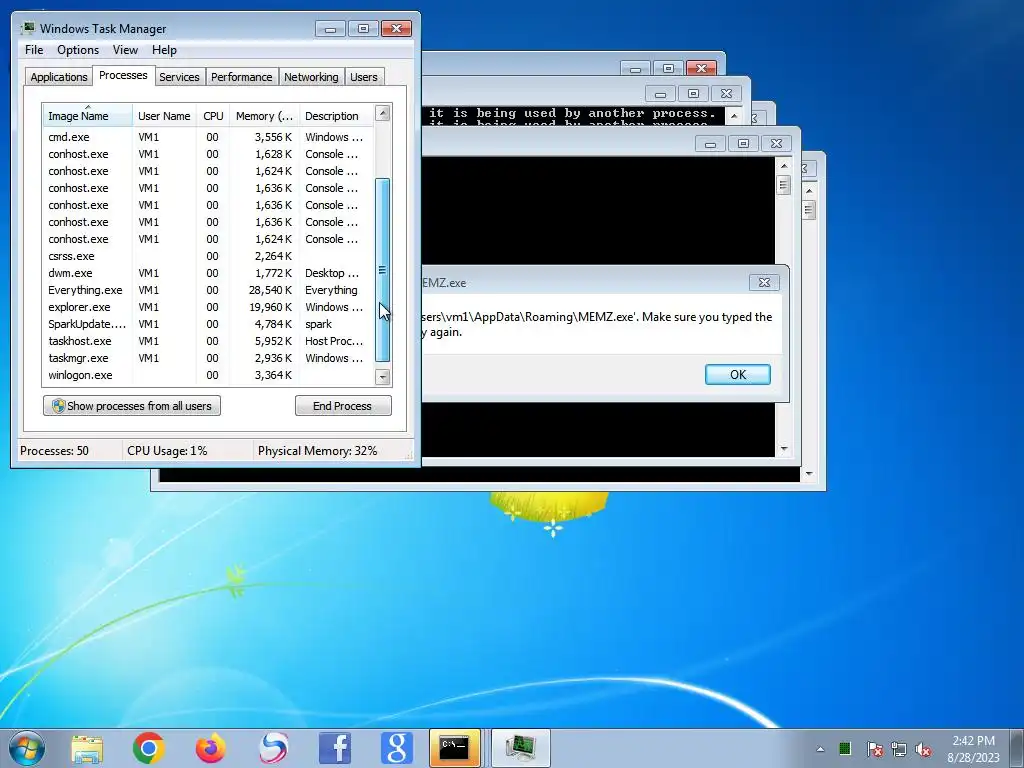Sort processes by Description column header

[x=336, y=116]
